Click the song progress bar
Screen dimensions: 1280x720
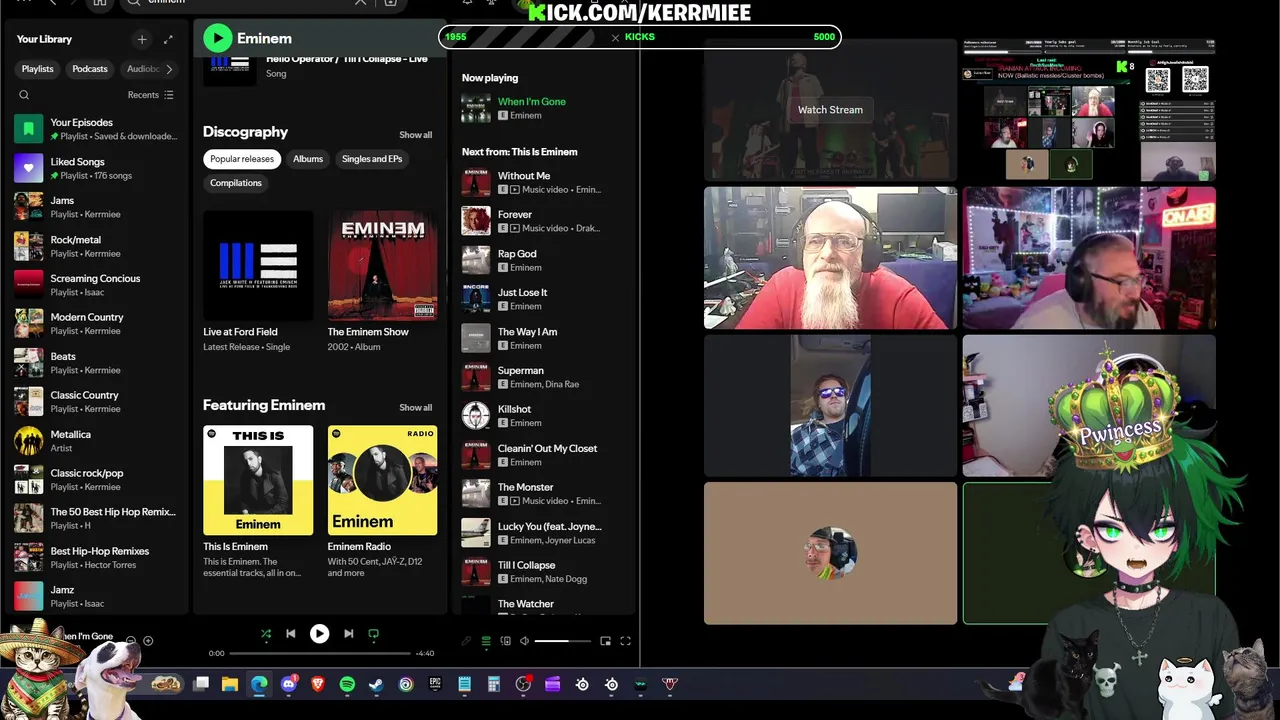coord(320,653)
